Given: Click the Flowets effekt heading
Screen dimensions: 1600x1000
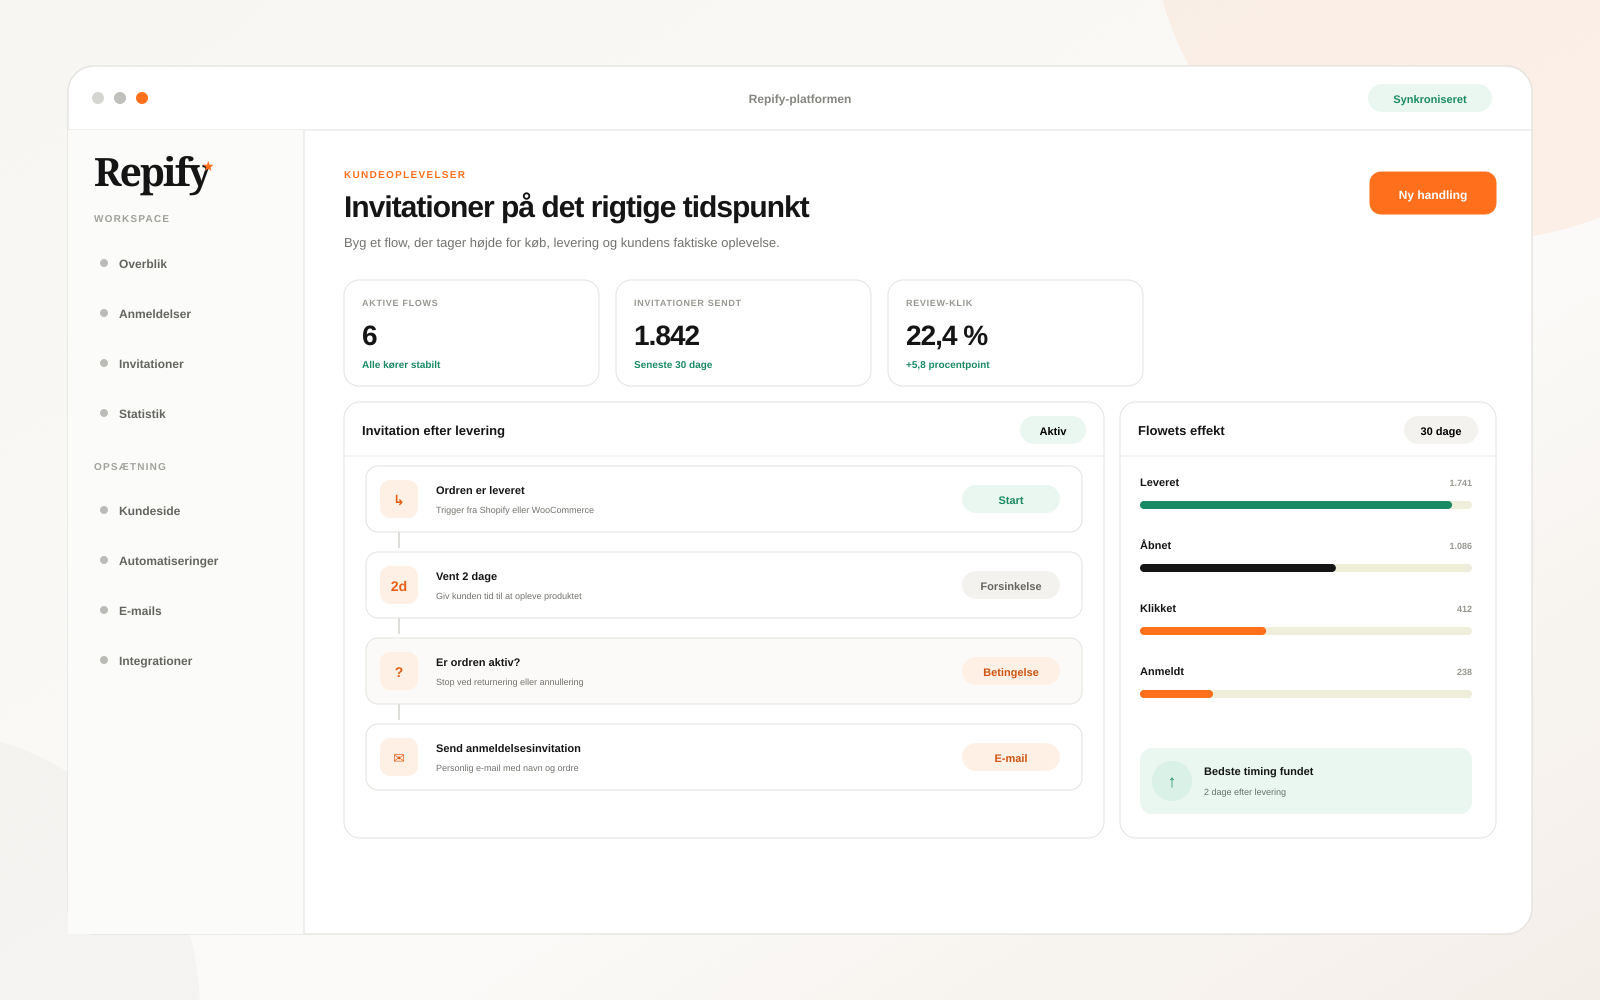Looking at the screenshot, I should (1181, 431).
